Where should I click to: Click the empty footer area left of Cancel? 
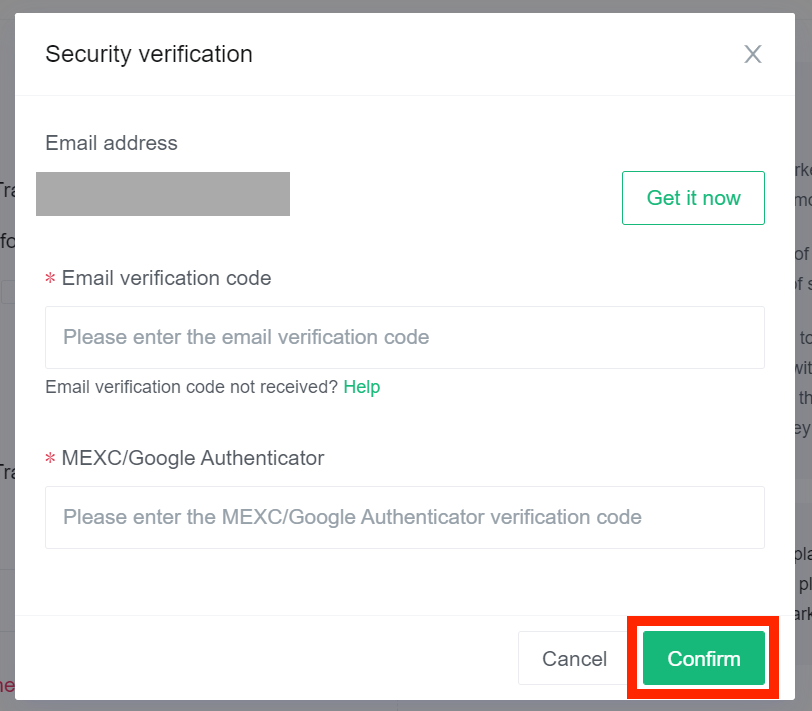266,658
